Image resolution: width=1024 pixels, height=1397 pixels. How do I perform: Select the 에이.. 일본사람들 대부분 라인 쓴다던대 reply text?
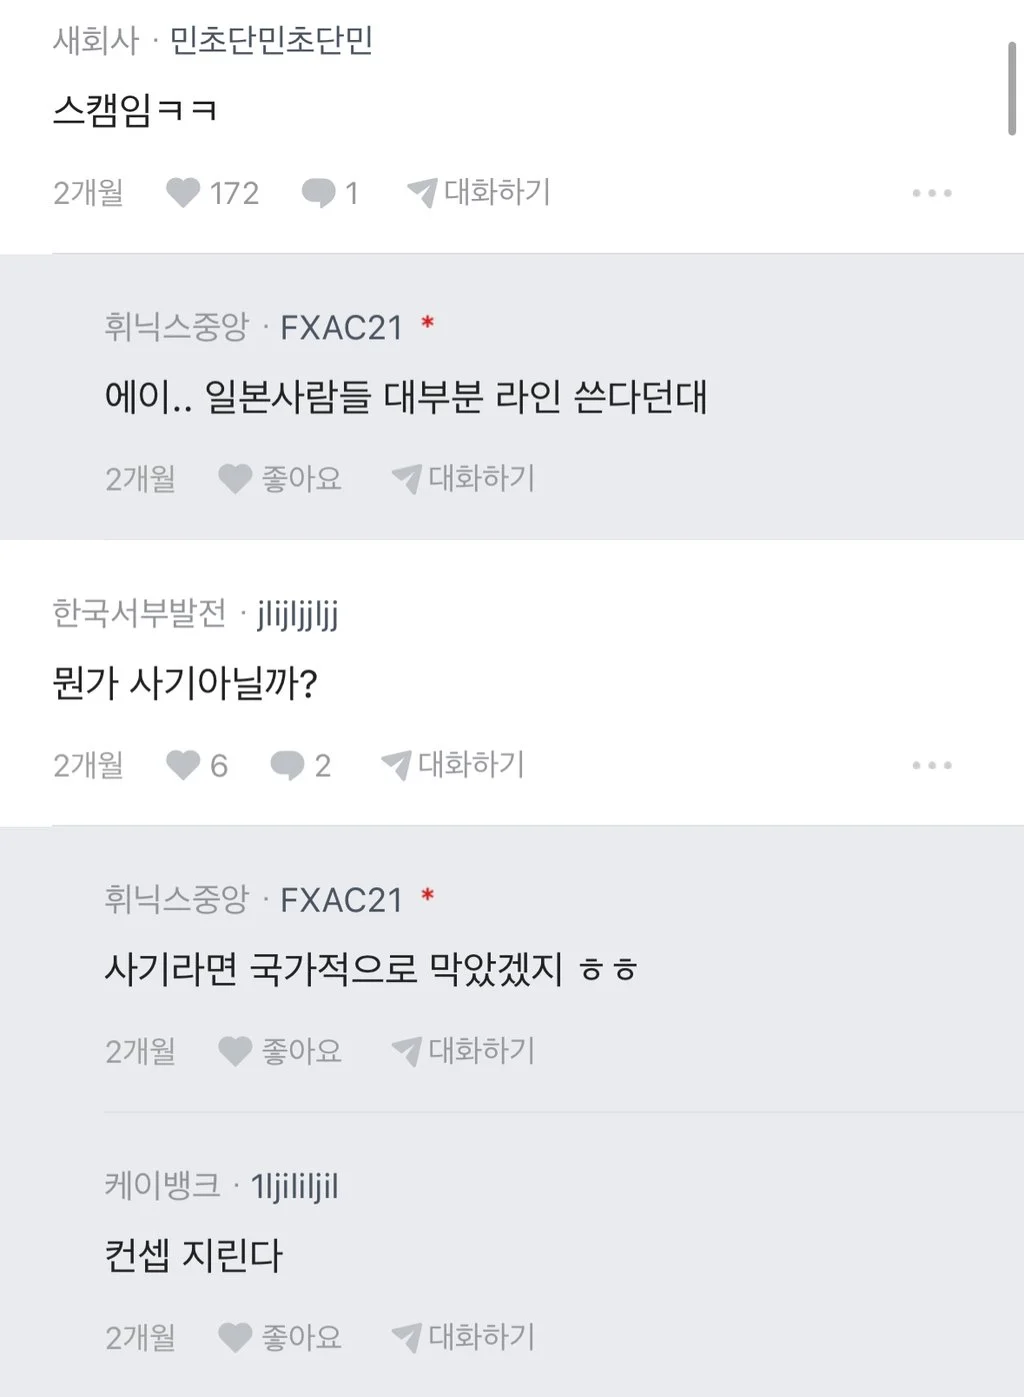tap(406, 398)
